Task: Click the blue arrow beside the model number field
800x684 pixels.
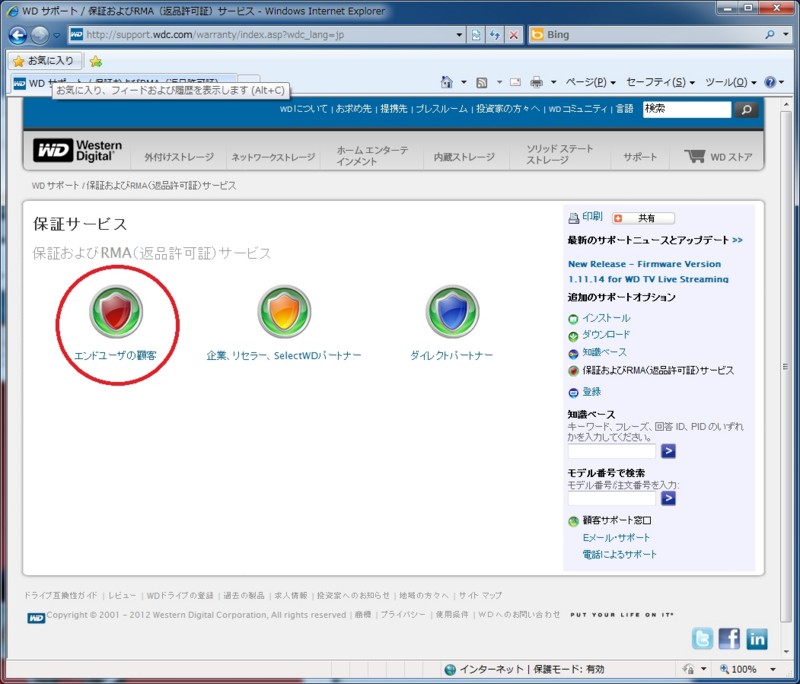Action: point(666,498)
